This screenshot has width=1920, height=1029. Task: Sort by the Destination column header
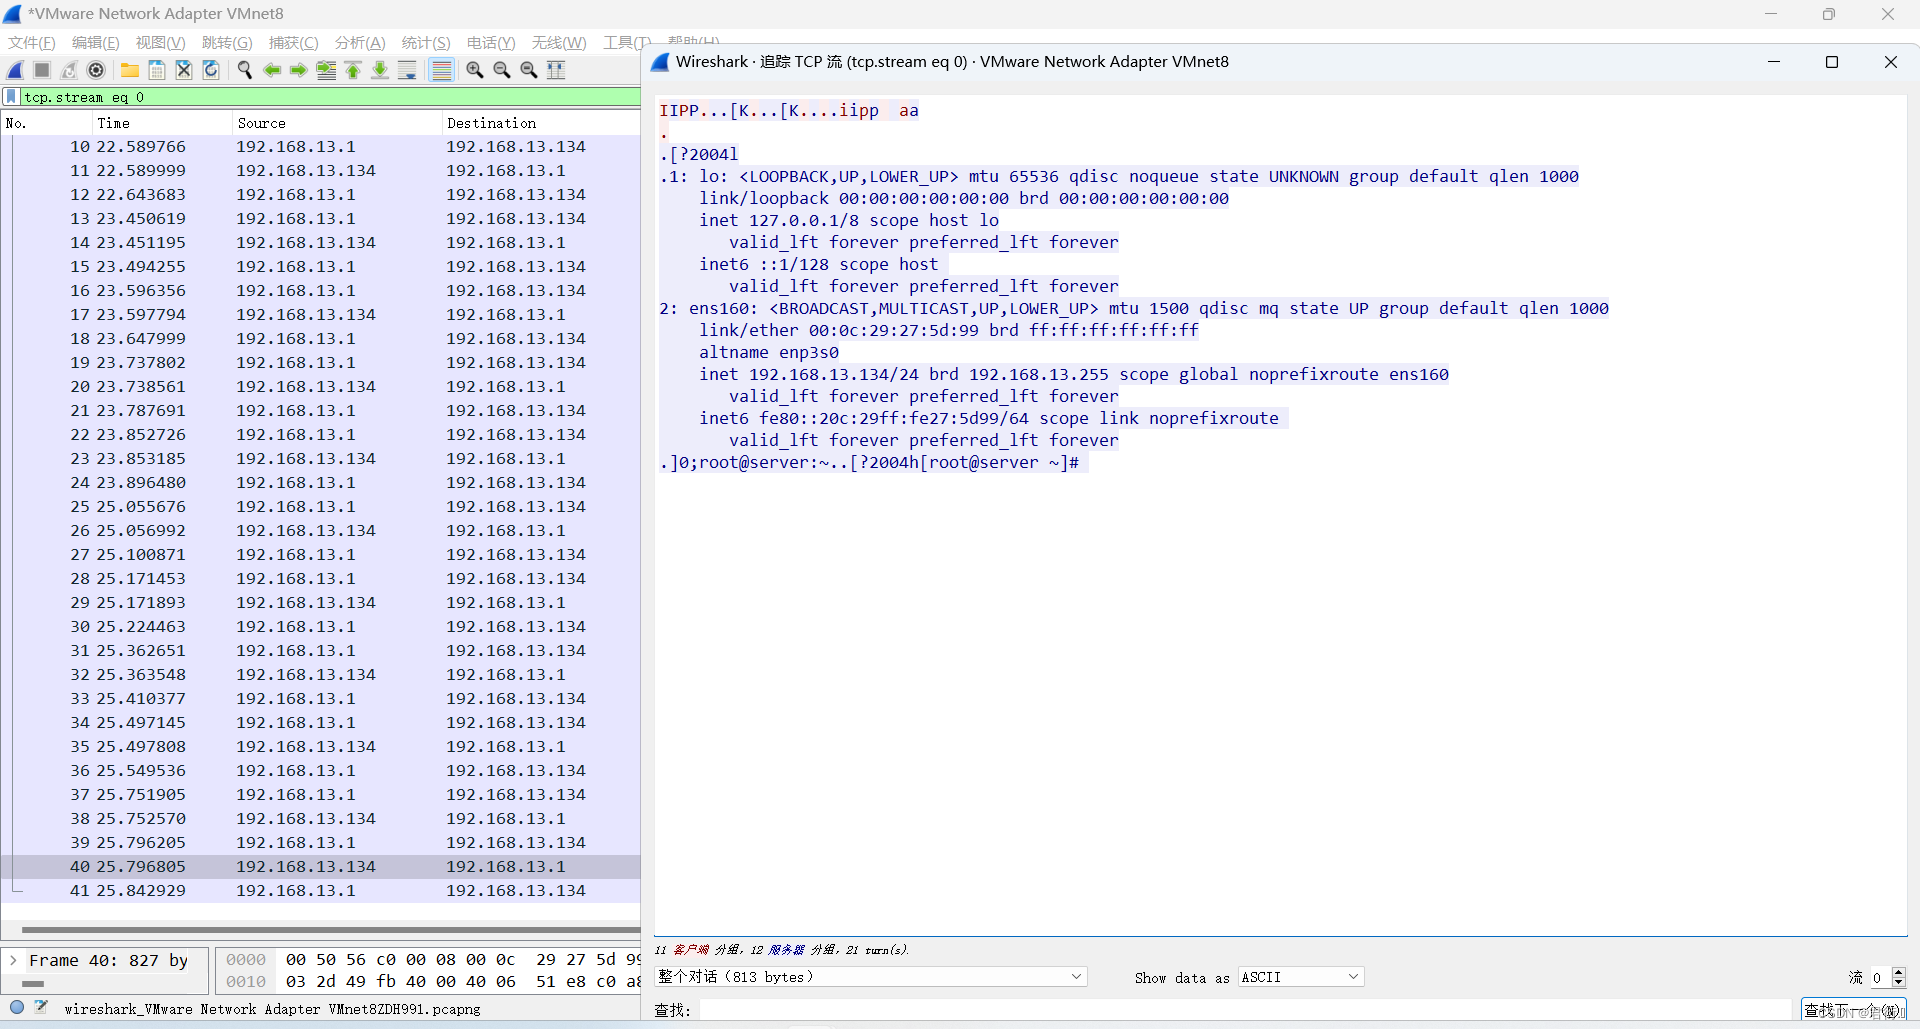[x=541, y=123]
